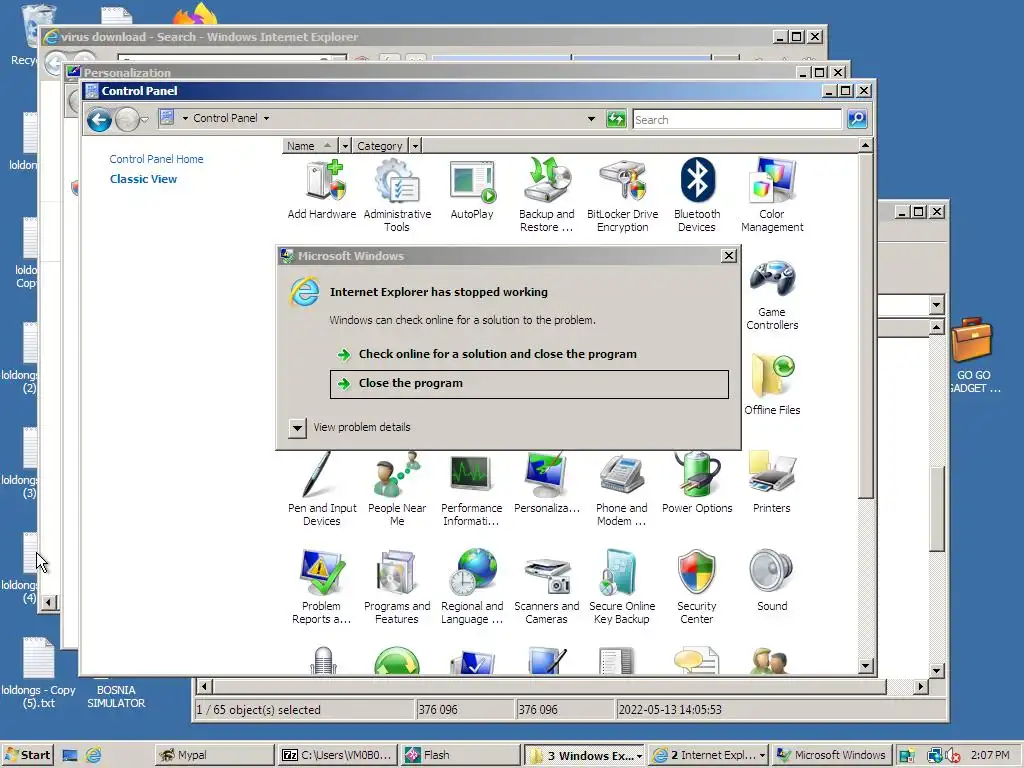Screen dimensions: 1024x768
Task: Click the Control Panel search field
Action: [x=737, y=120]
